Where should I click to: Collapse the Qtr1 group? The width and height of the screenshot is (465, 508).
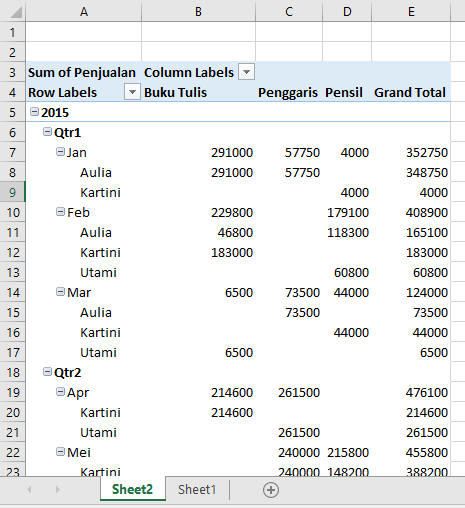point(47,132)
